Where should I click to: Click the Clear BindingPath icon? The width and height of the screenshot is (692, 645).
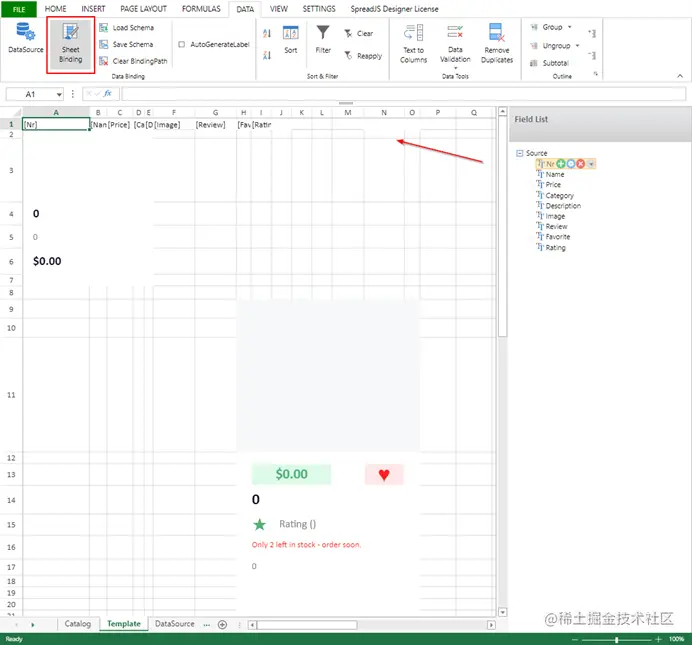104,61
